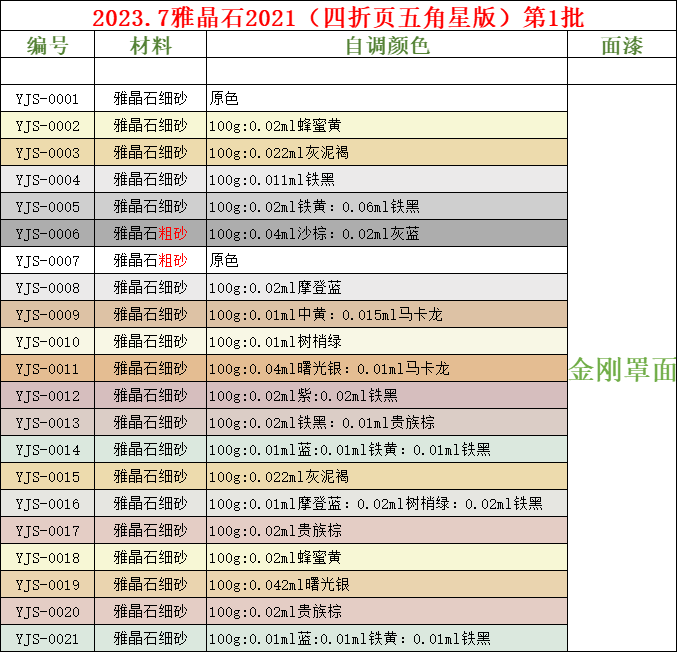The width and height of the screenshot is (677, 652).
Task: Click the cell 'YJS-0008'
Action: tap(47, 288)
